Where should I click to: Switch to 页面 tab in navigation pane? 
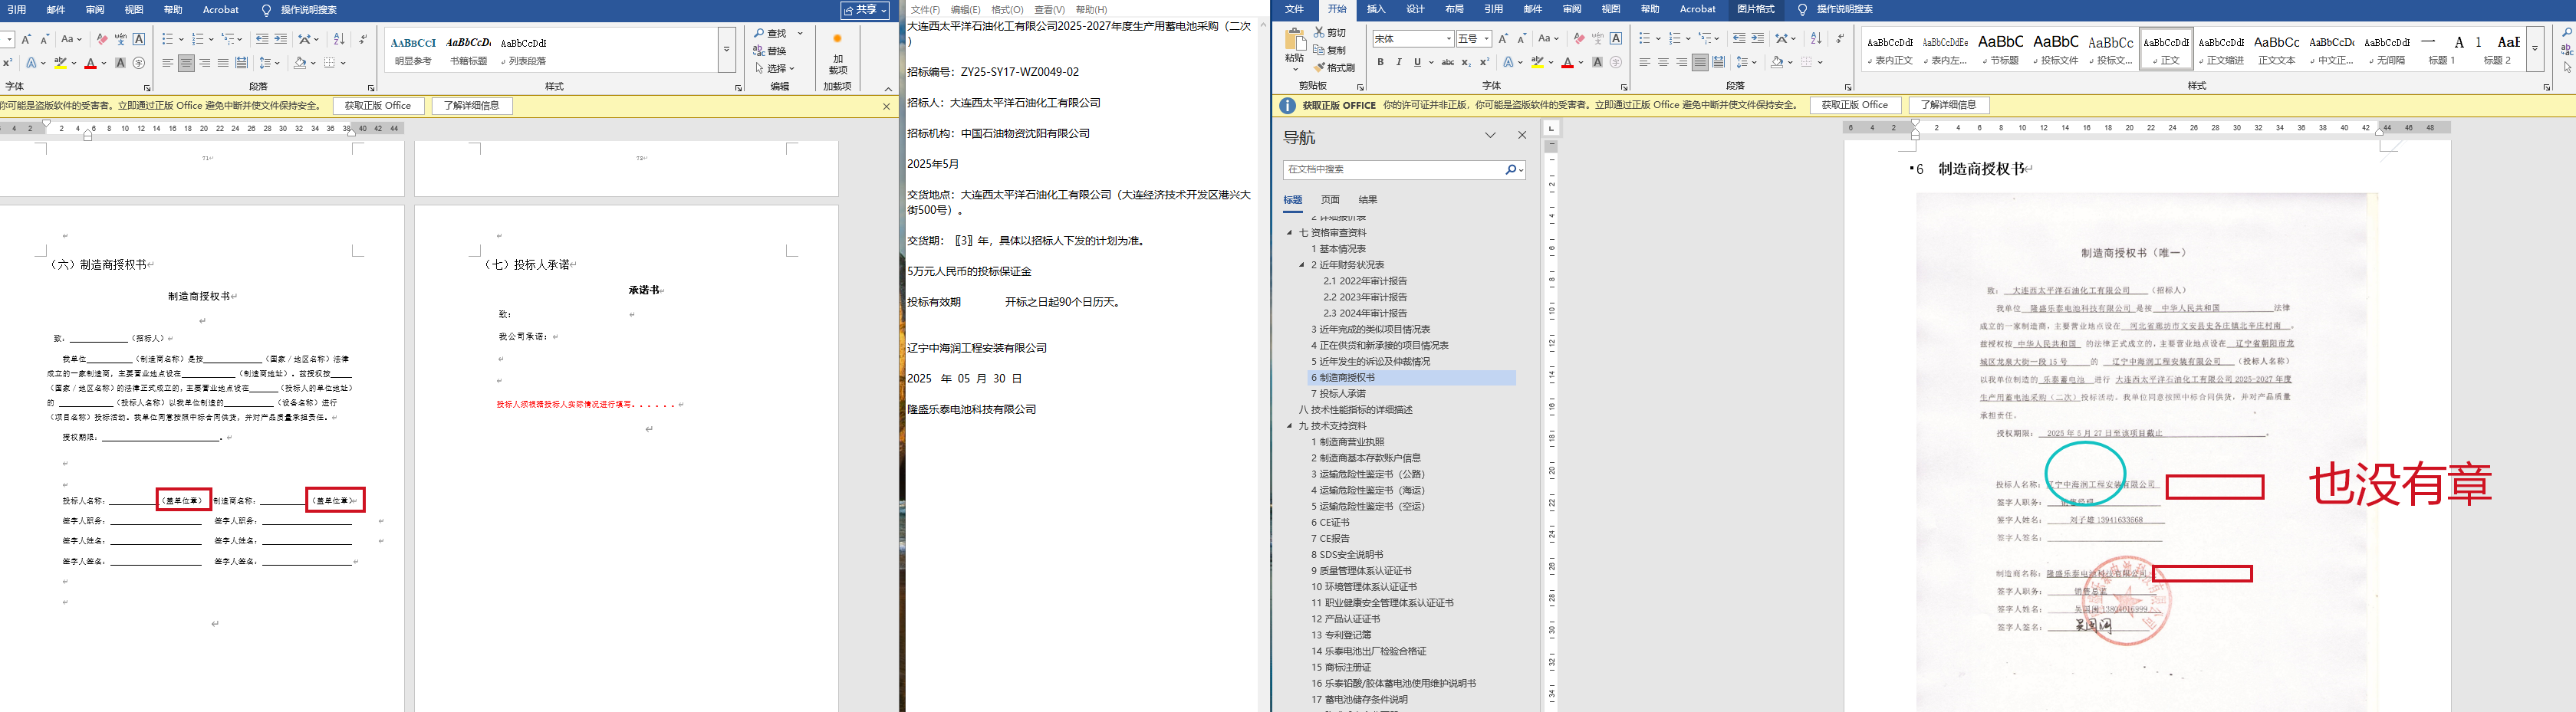(x=1330, y=200)
